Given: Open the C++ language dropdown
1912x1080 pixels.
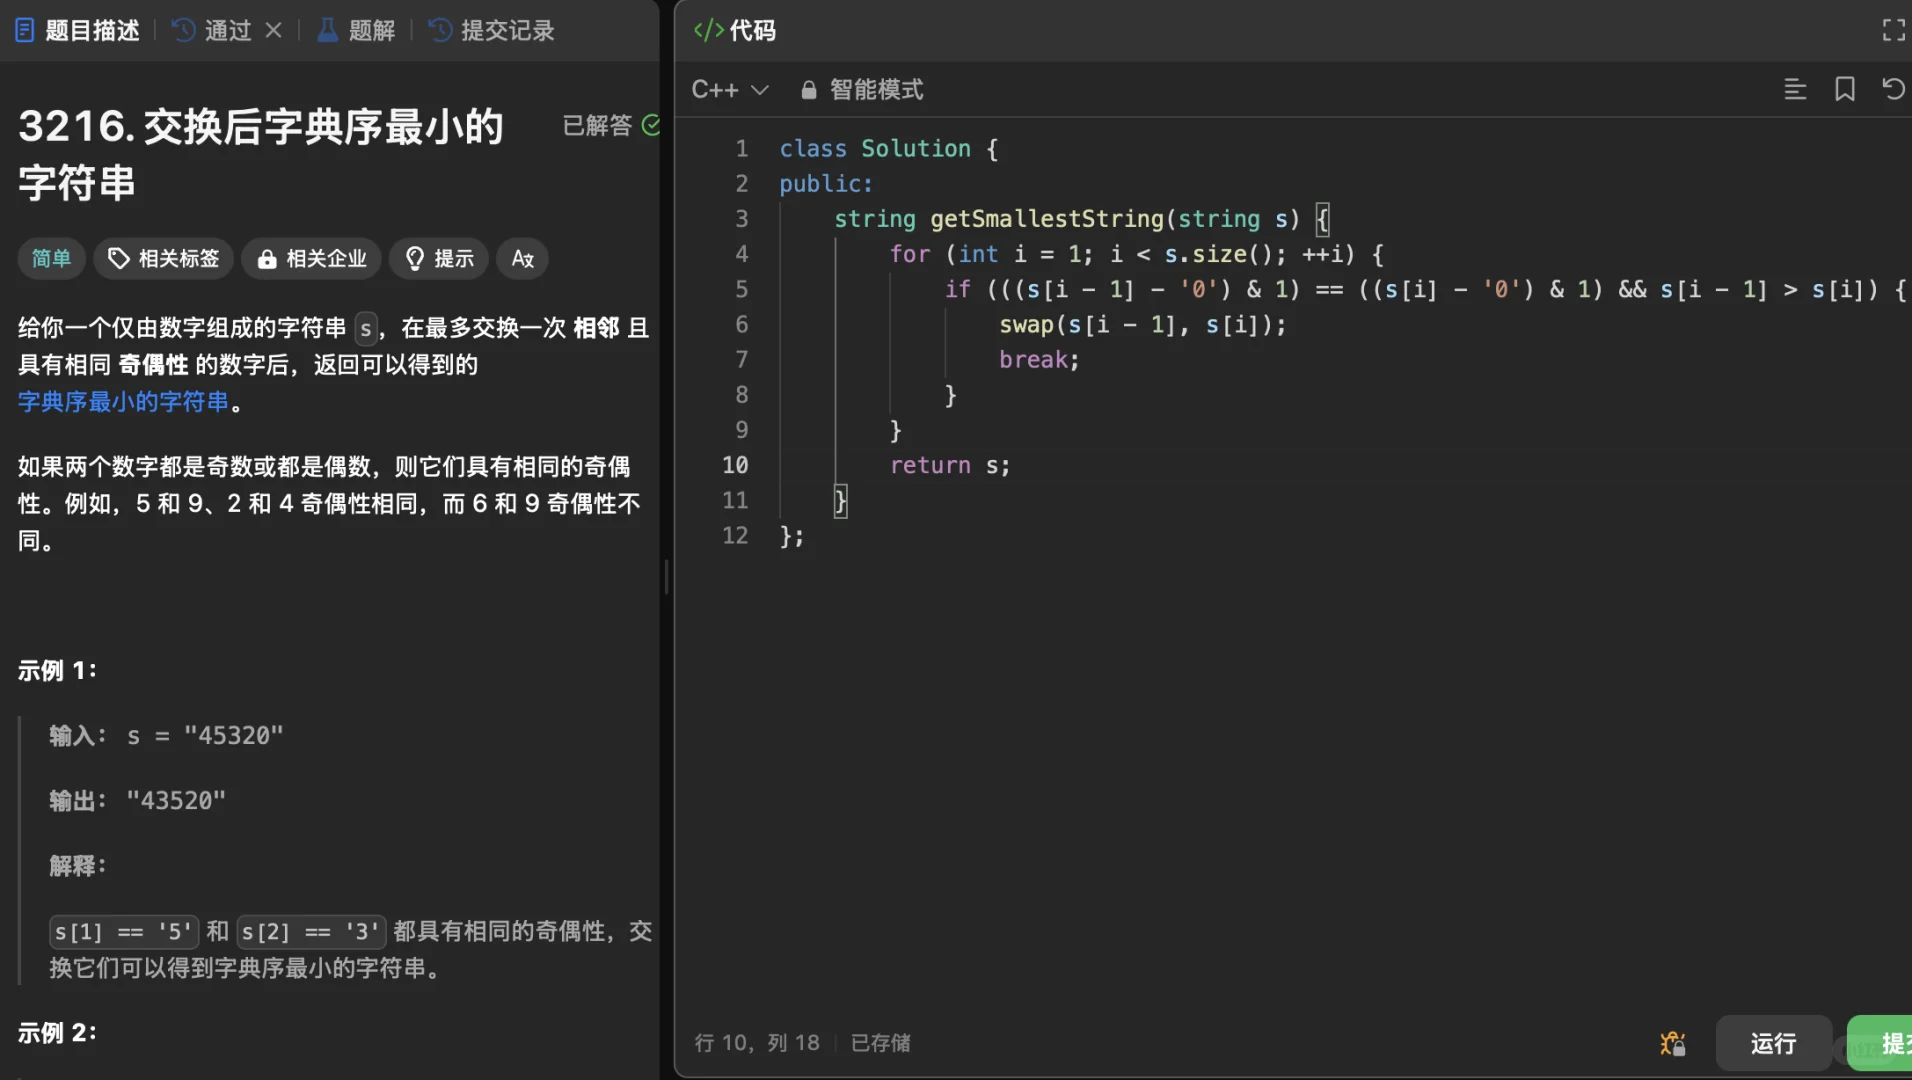Looking at the screenshot, I should tap(730, 89).
